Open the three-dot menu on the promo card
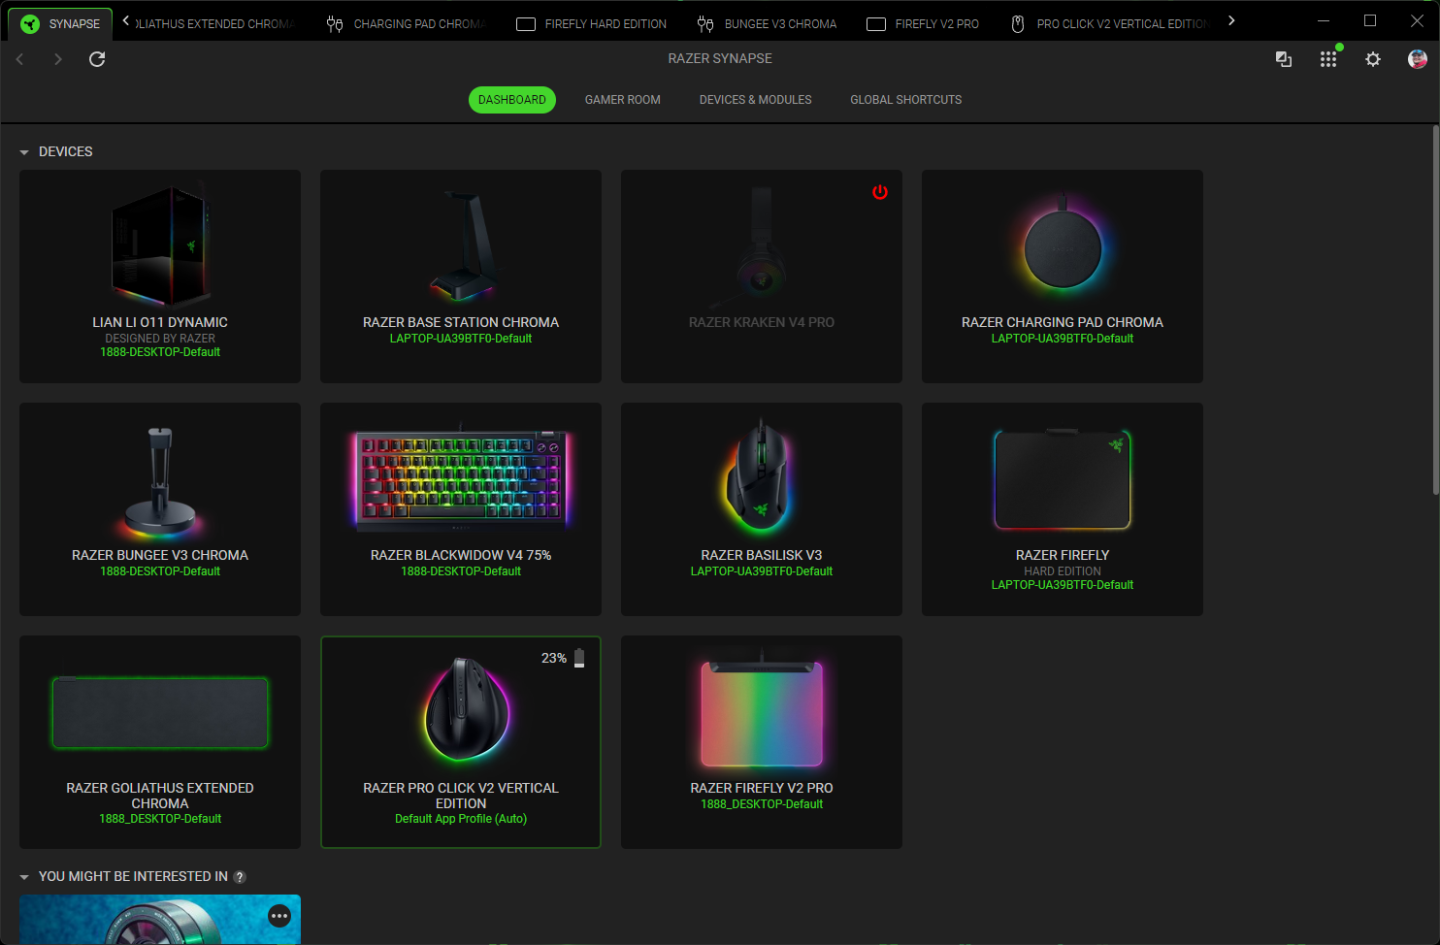The image size is (1440, 945). (x=279, y=915)
